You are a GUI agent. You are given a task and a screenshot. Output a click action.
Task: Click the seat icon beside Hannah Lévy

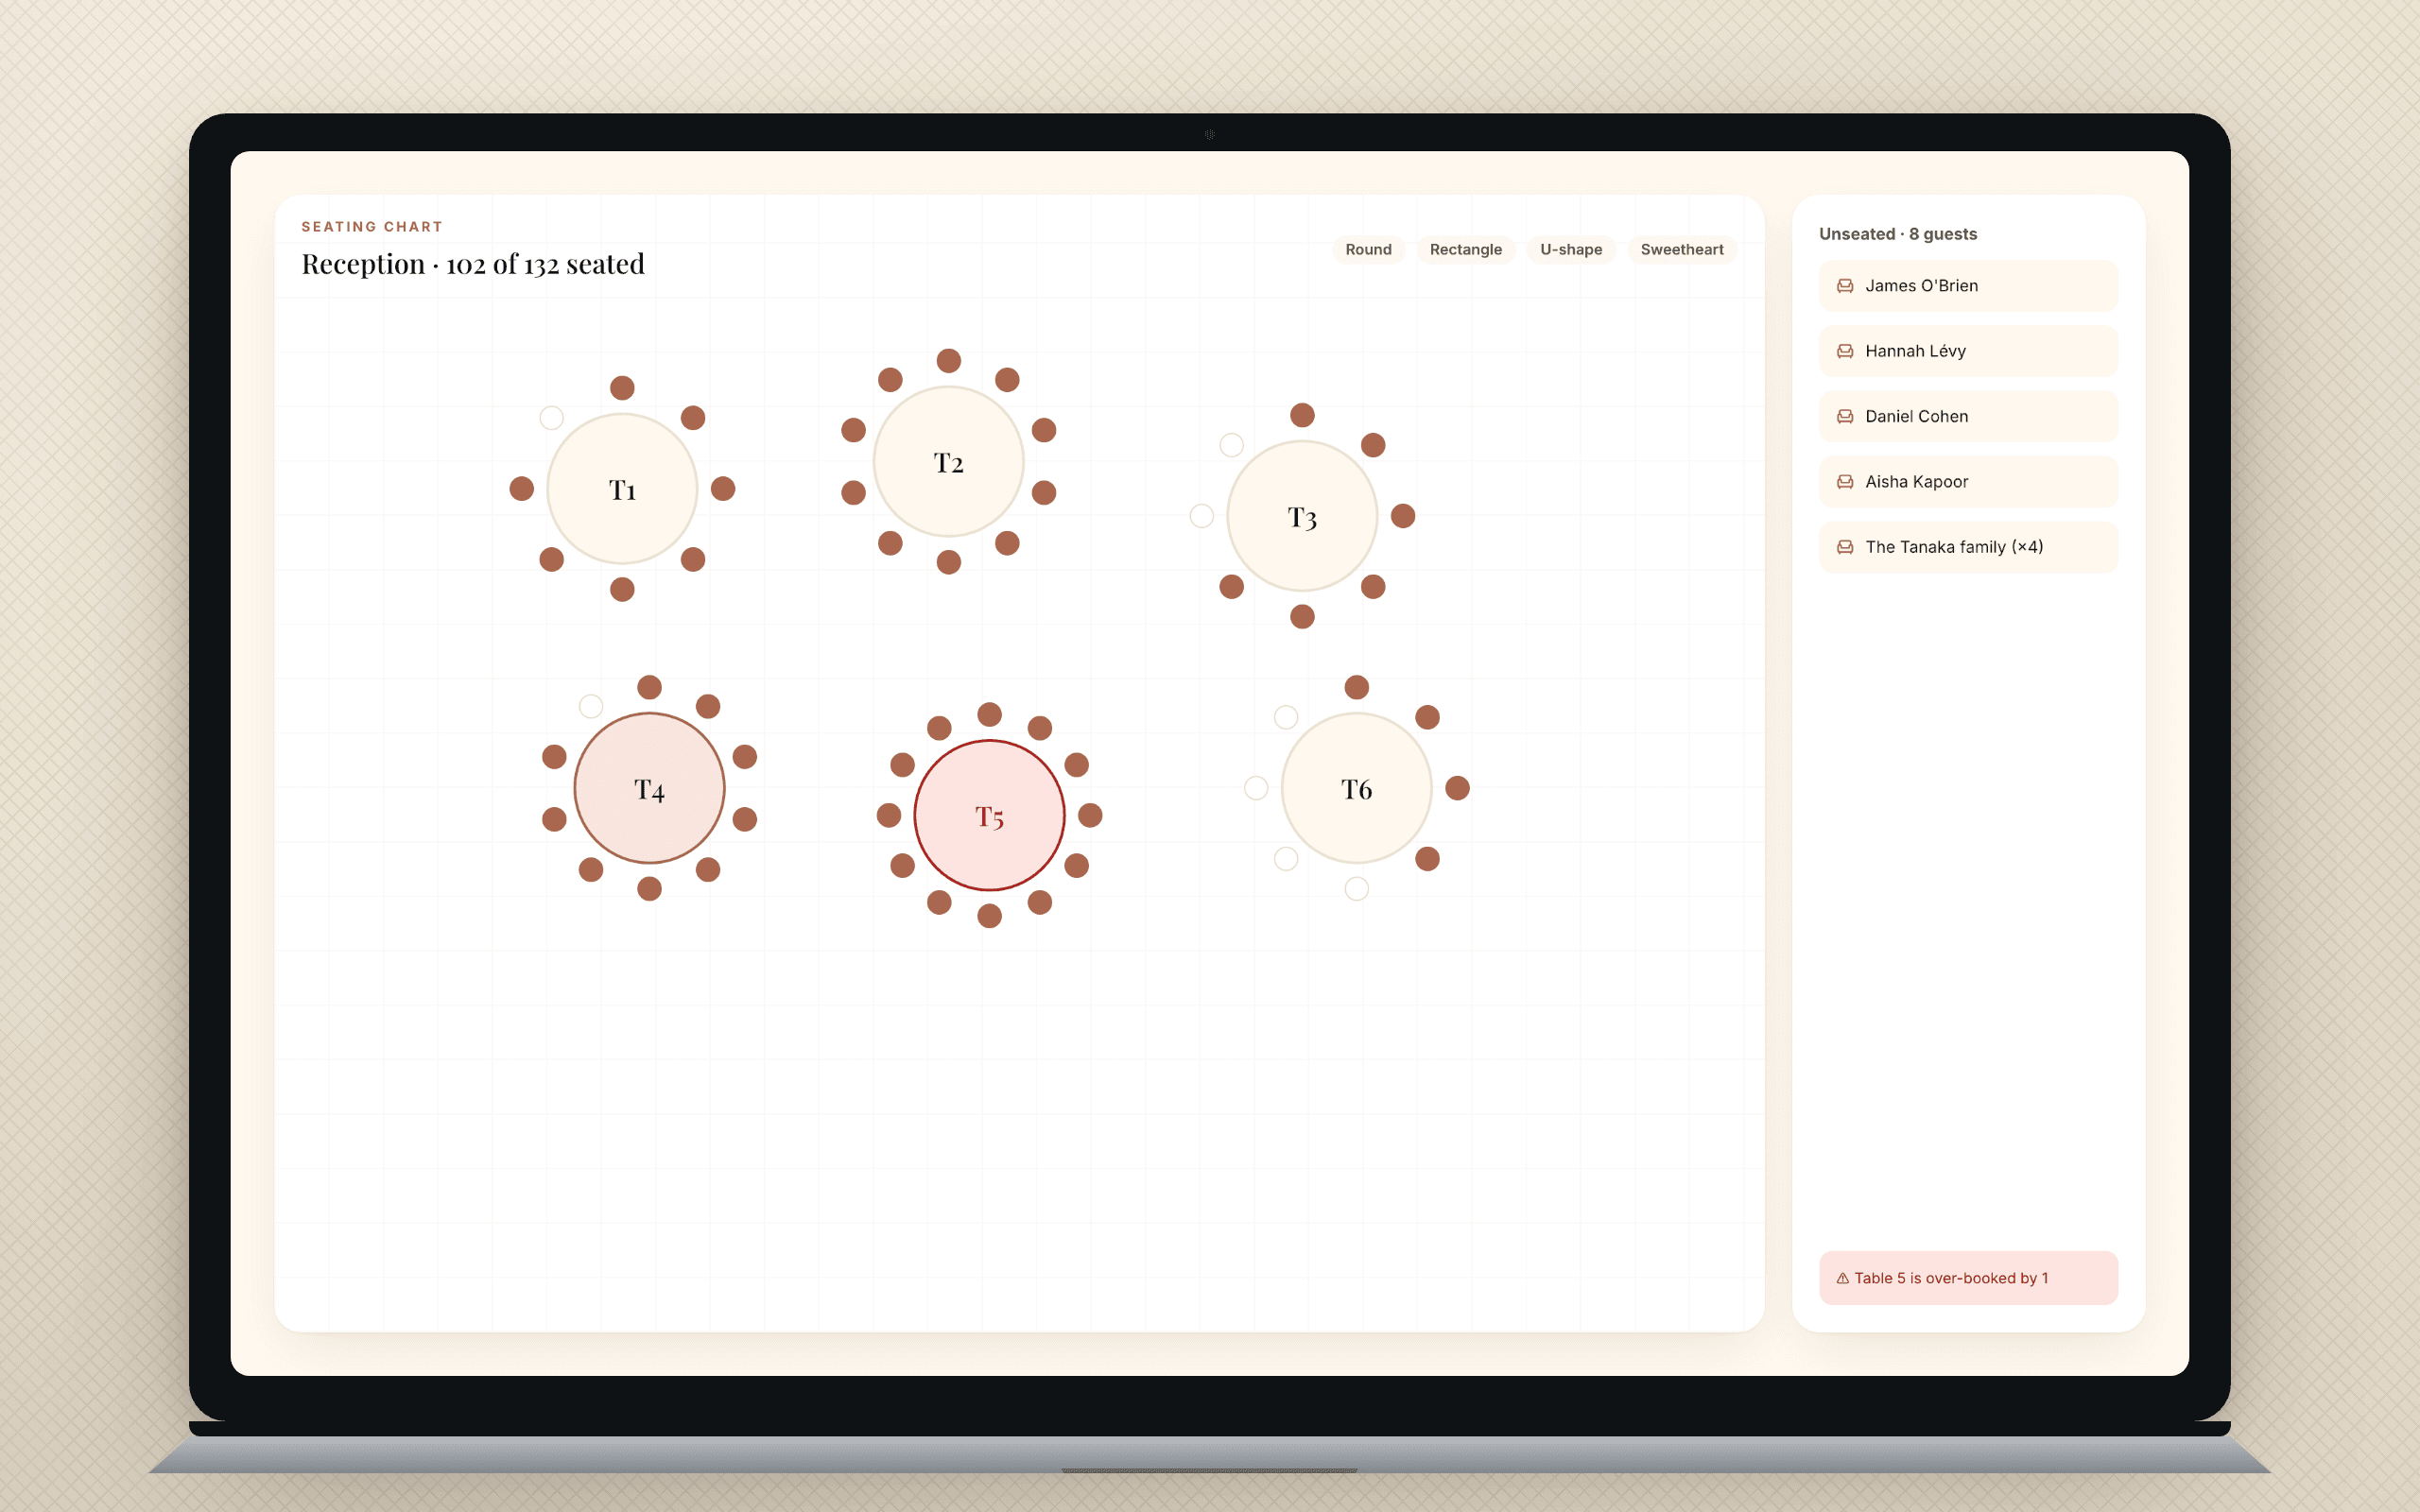point(1845,351)
